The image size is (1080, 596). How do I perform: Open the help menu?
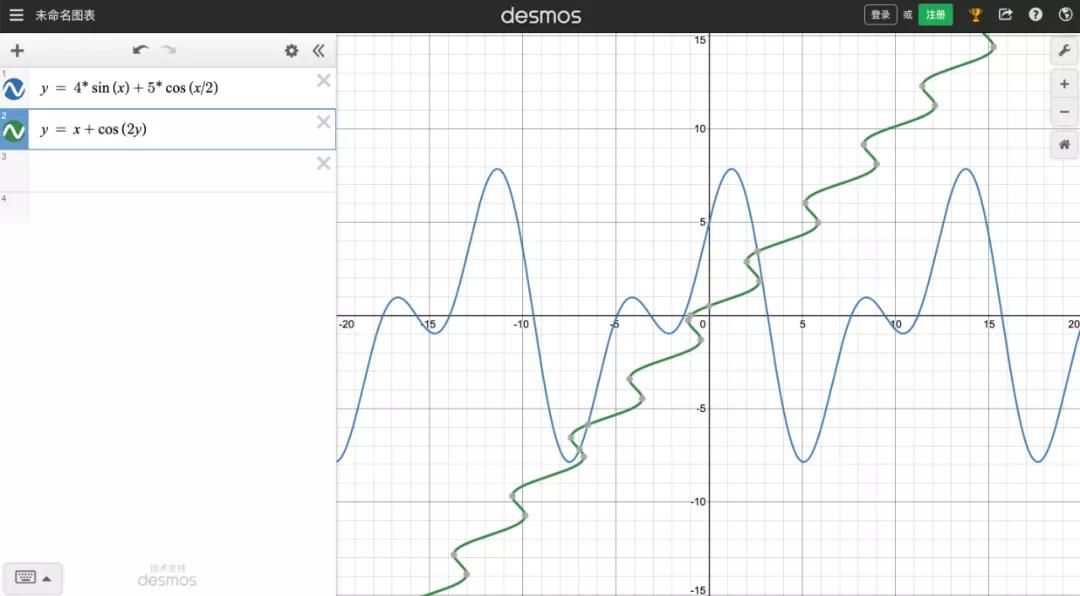coord(1035,14)
